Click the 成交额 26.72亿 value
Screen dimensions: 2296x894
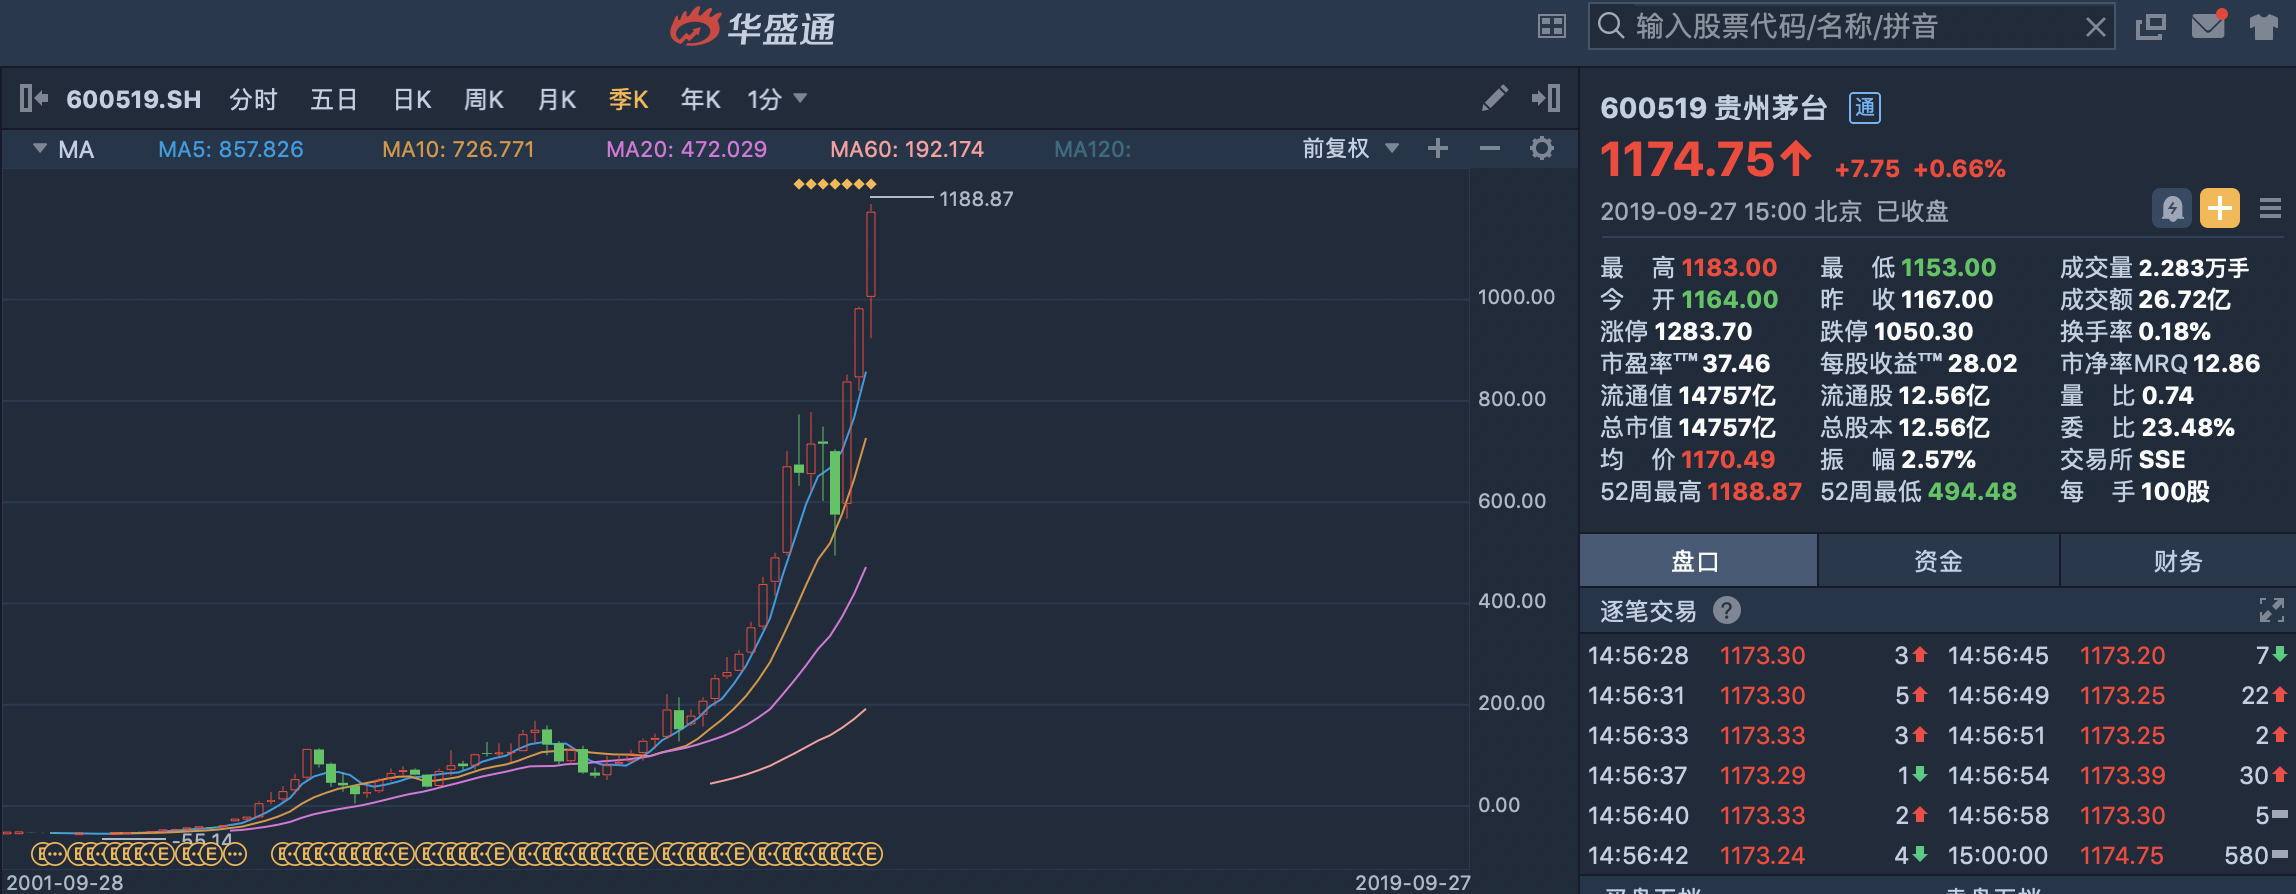click(2185, 300)
